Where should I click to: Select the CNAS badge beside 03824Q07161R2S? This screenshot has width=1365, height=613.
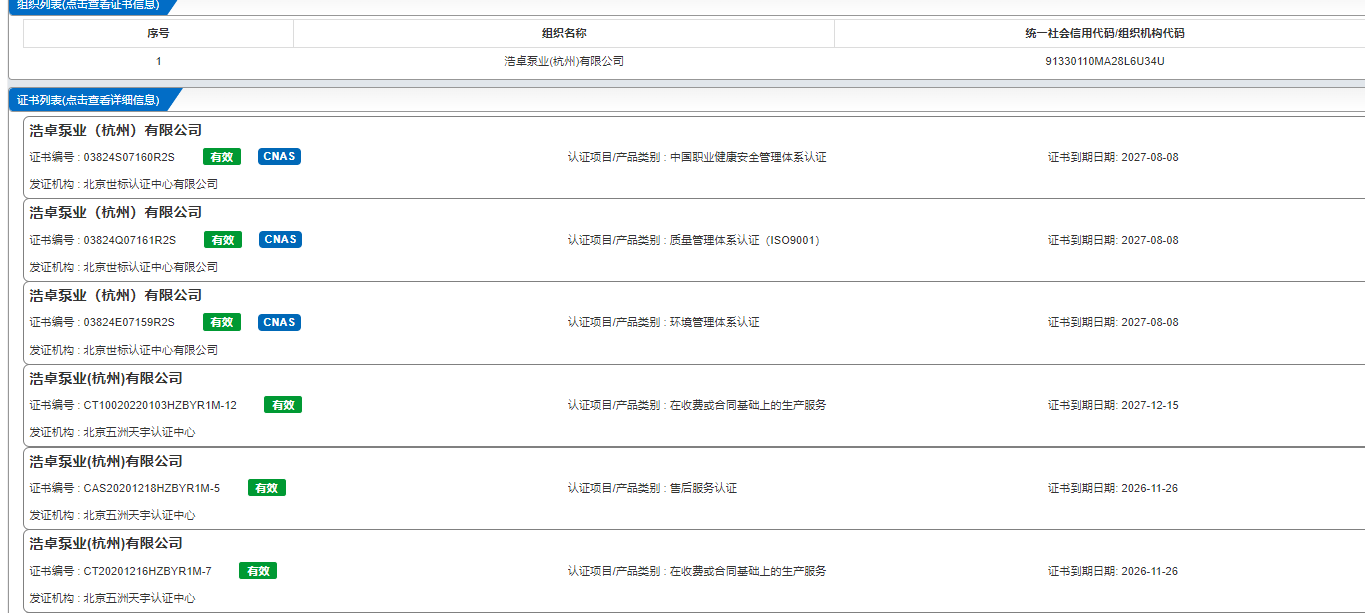coord(280,240)
